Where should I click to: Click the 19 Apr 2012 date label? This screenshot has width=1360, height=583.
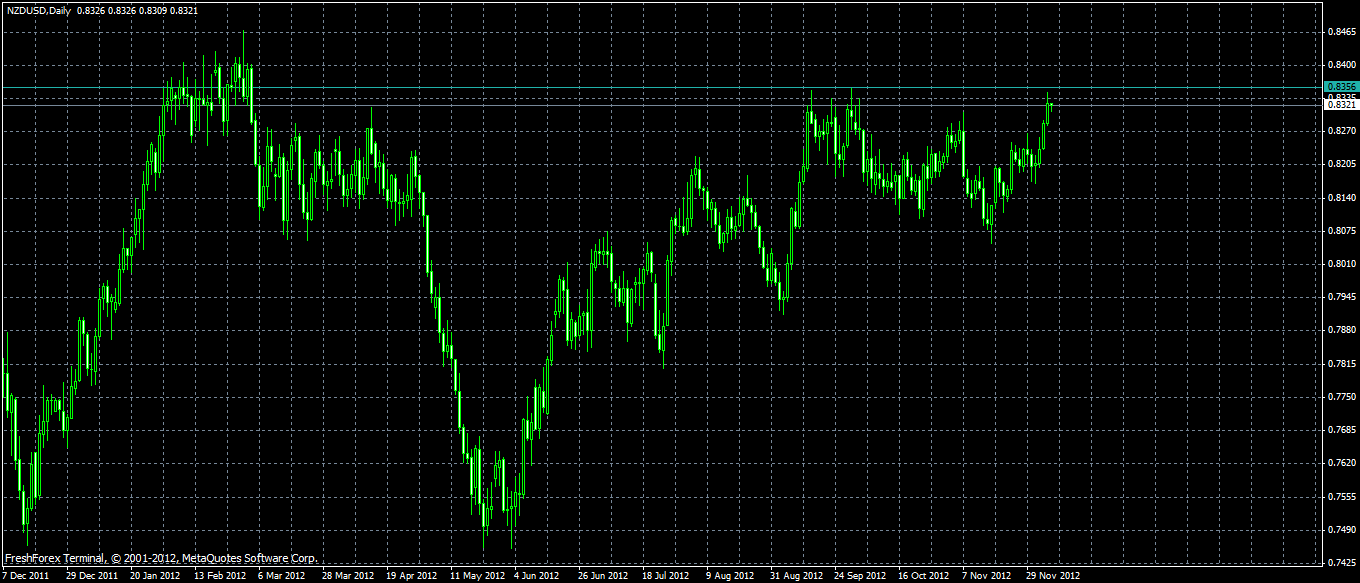(412, 576)
